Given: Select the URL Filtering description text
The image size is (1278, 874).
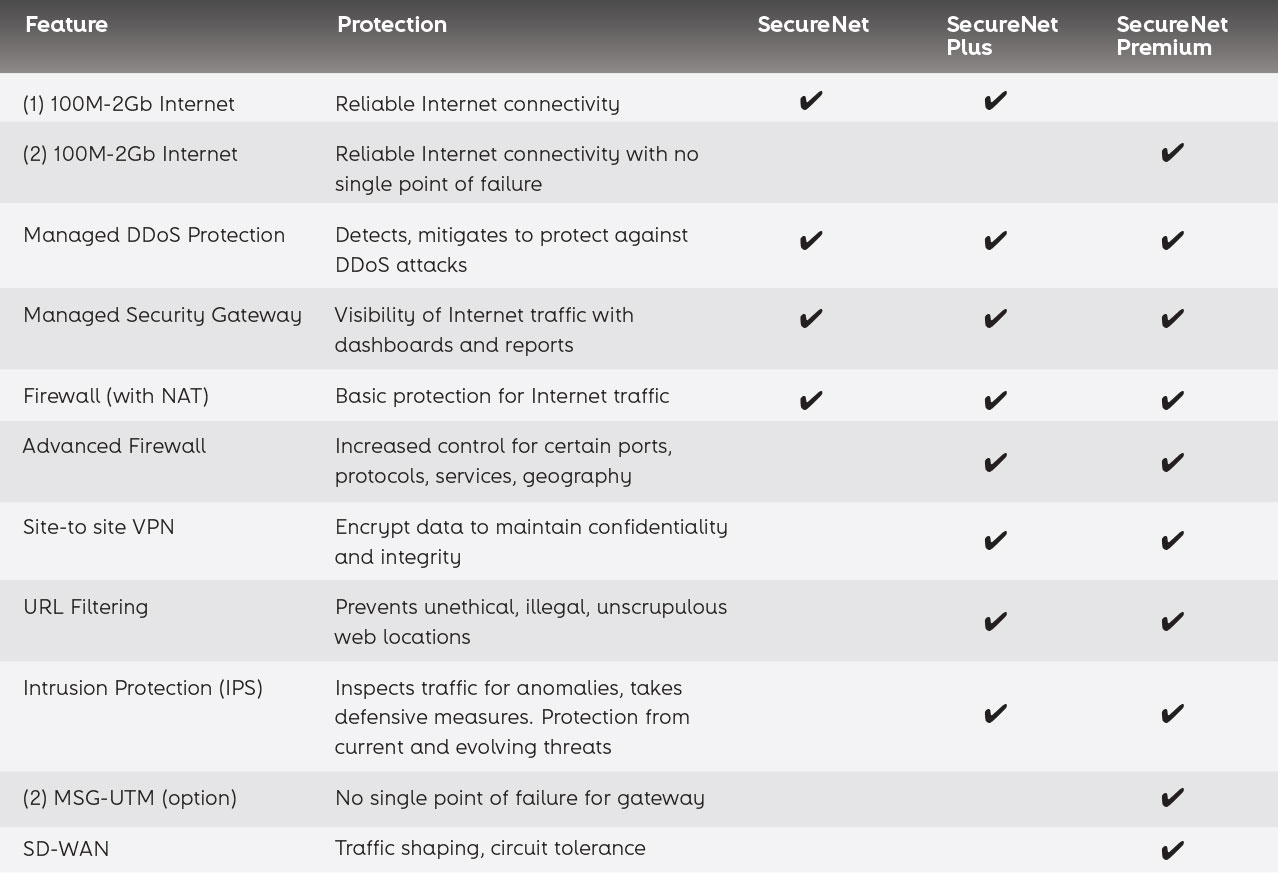Looking at the screenshot, I should pyautogui.click(x=531, y=621).
